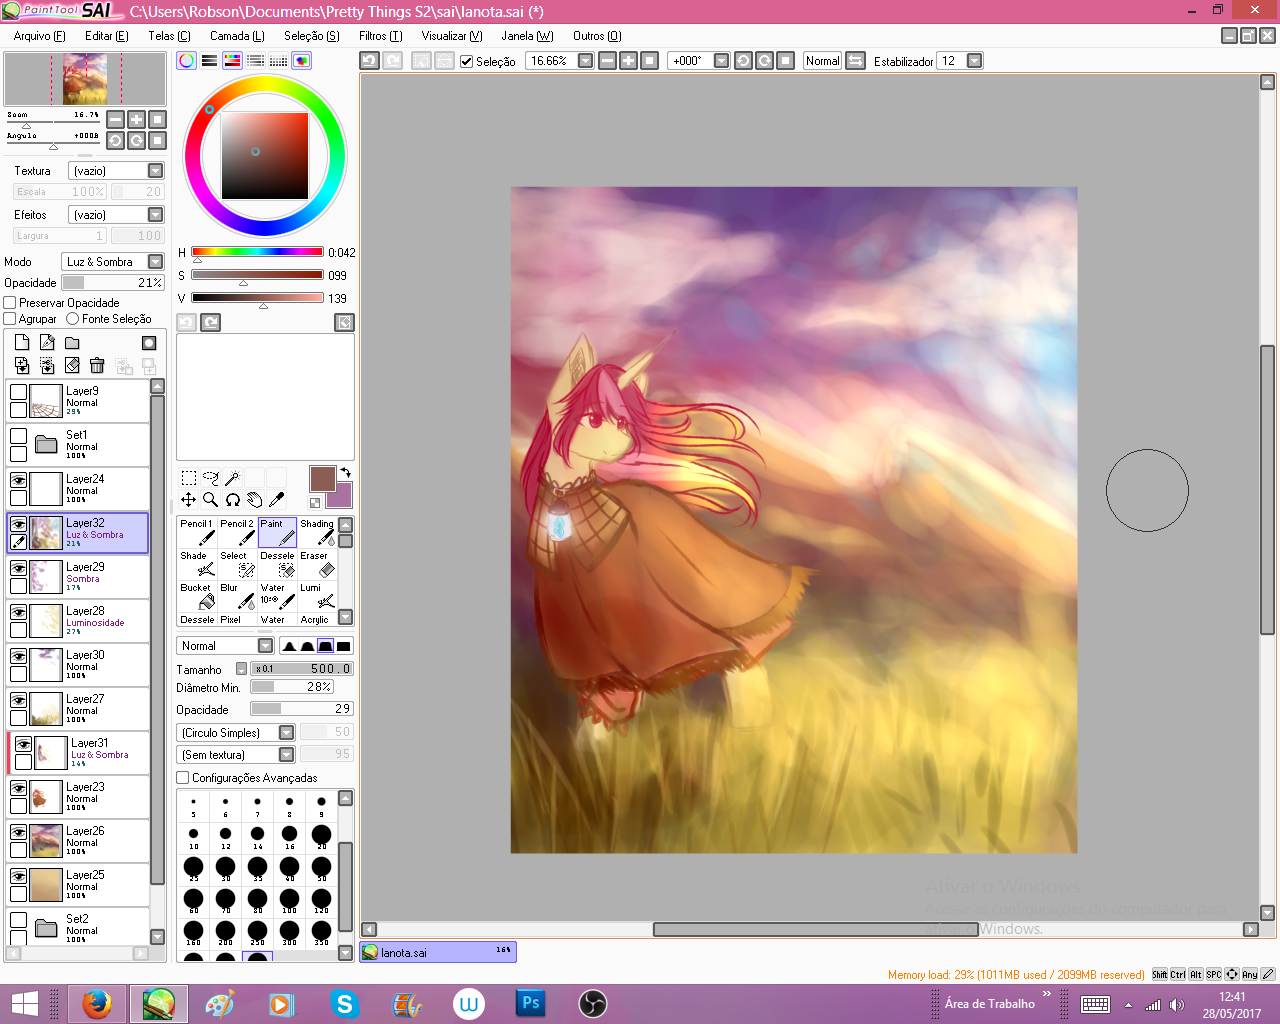Choose the Blur brush tool
1280x1024 pixels.
237,596
